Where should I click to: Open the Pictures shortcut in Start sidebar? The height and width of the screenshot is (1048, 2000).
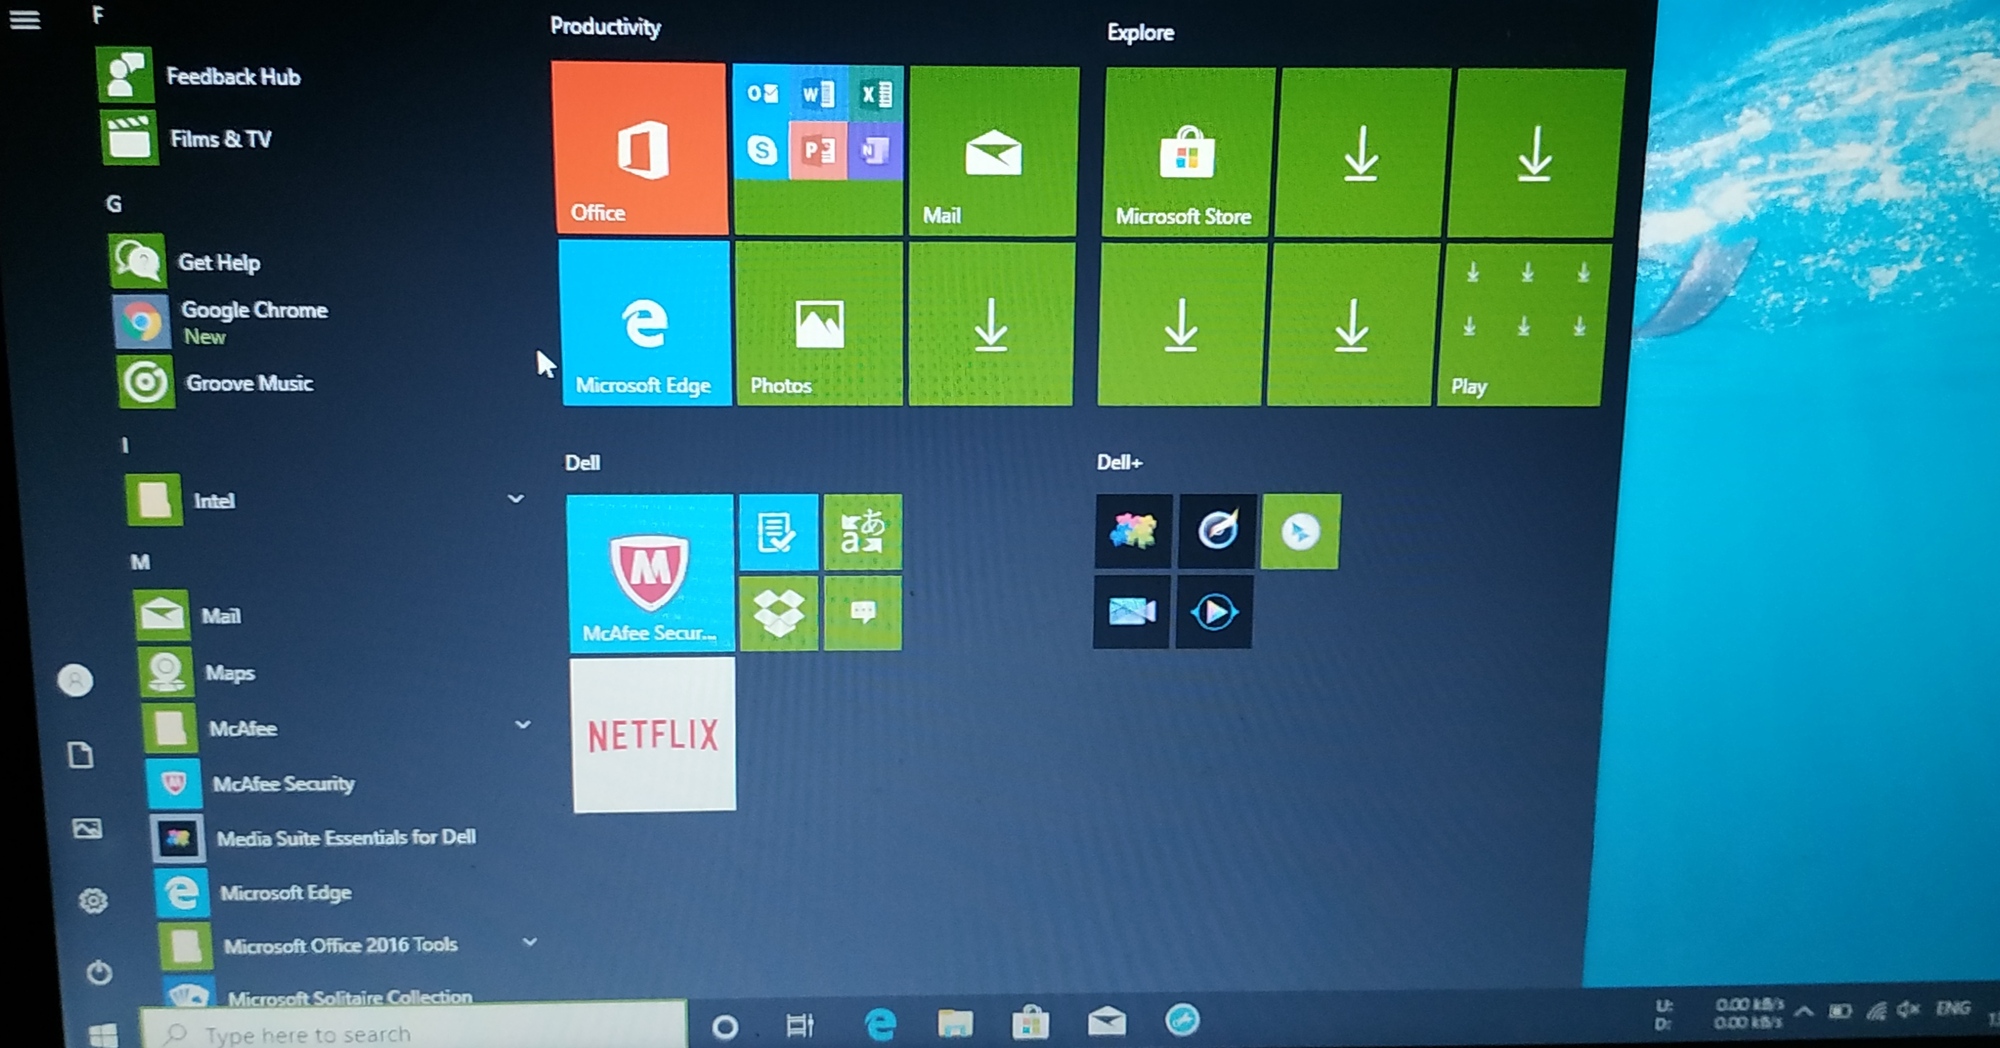click(87, 828)
